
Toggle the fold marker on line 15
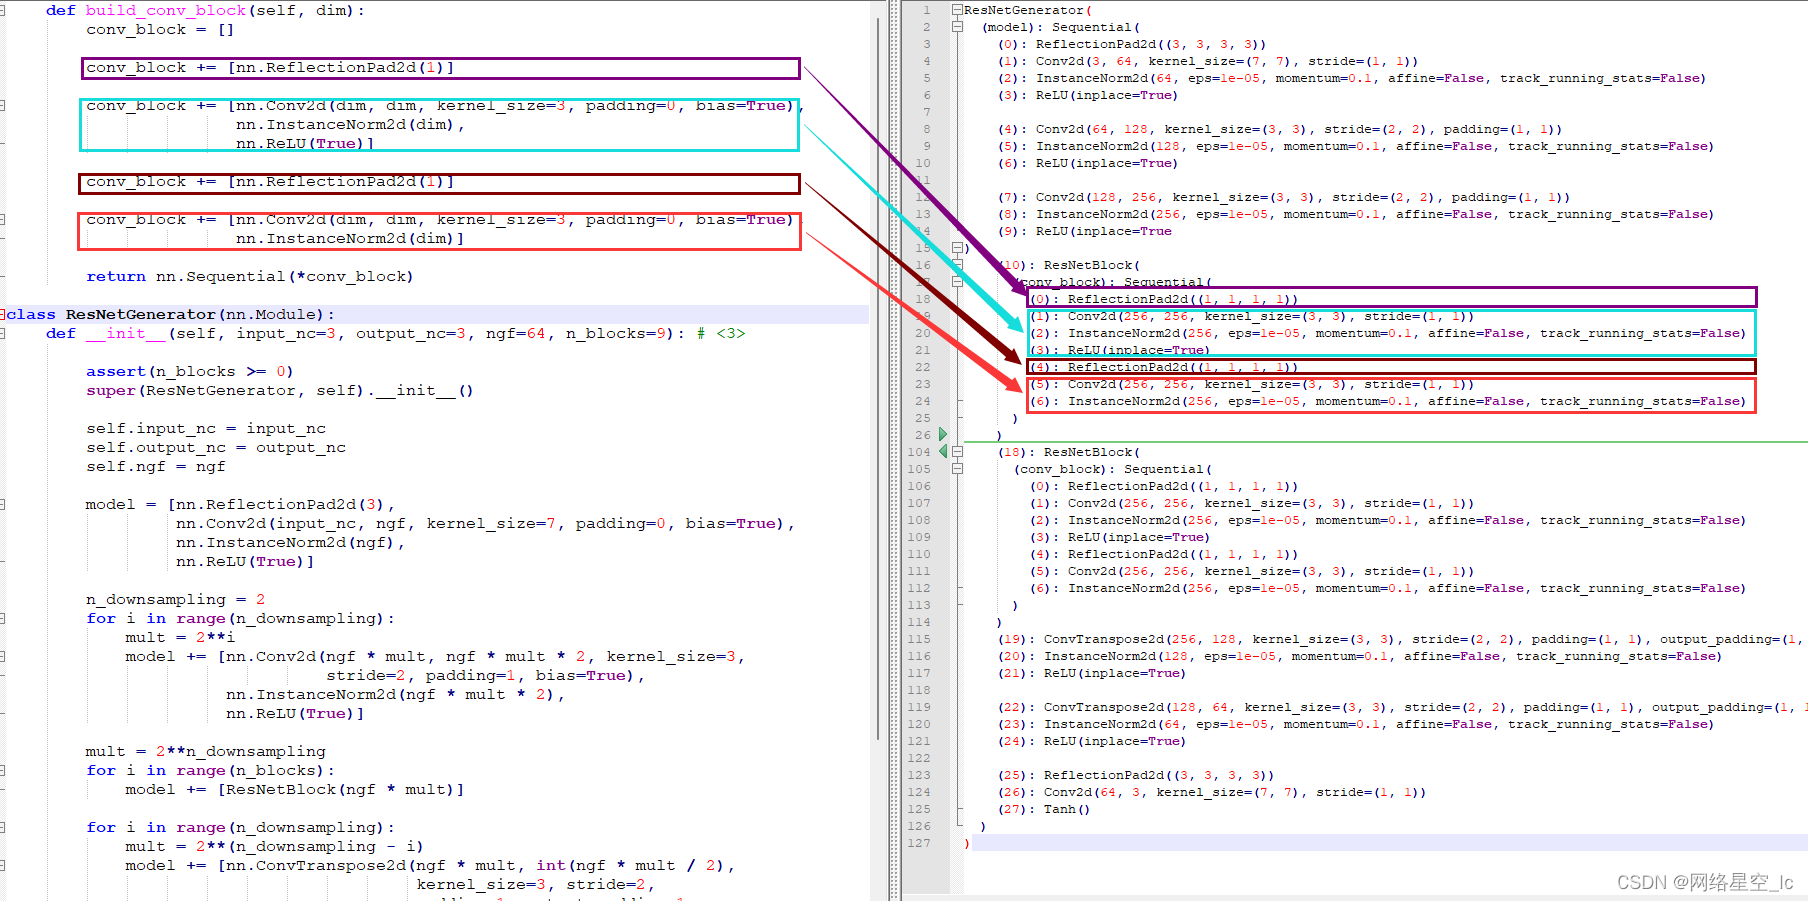point(957,247)
